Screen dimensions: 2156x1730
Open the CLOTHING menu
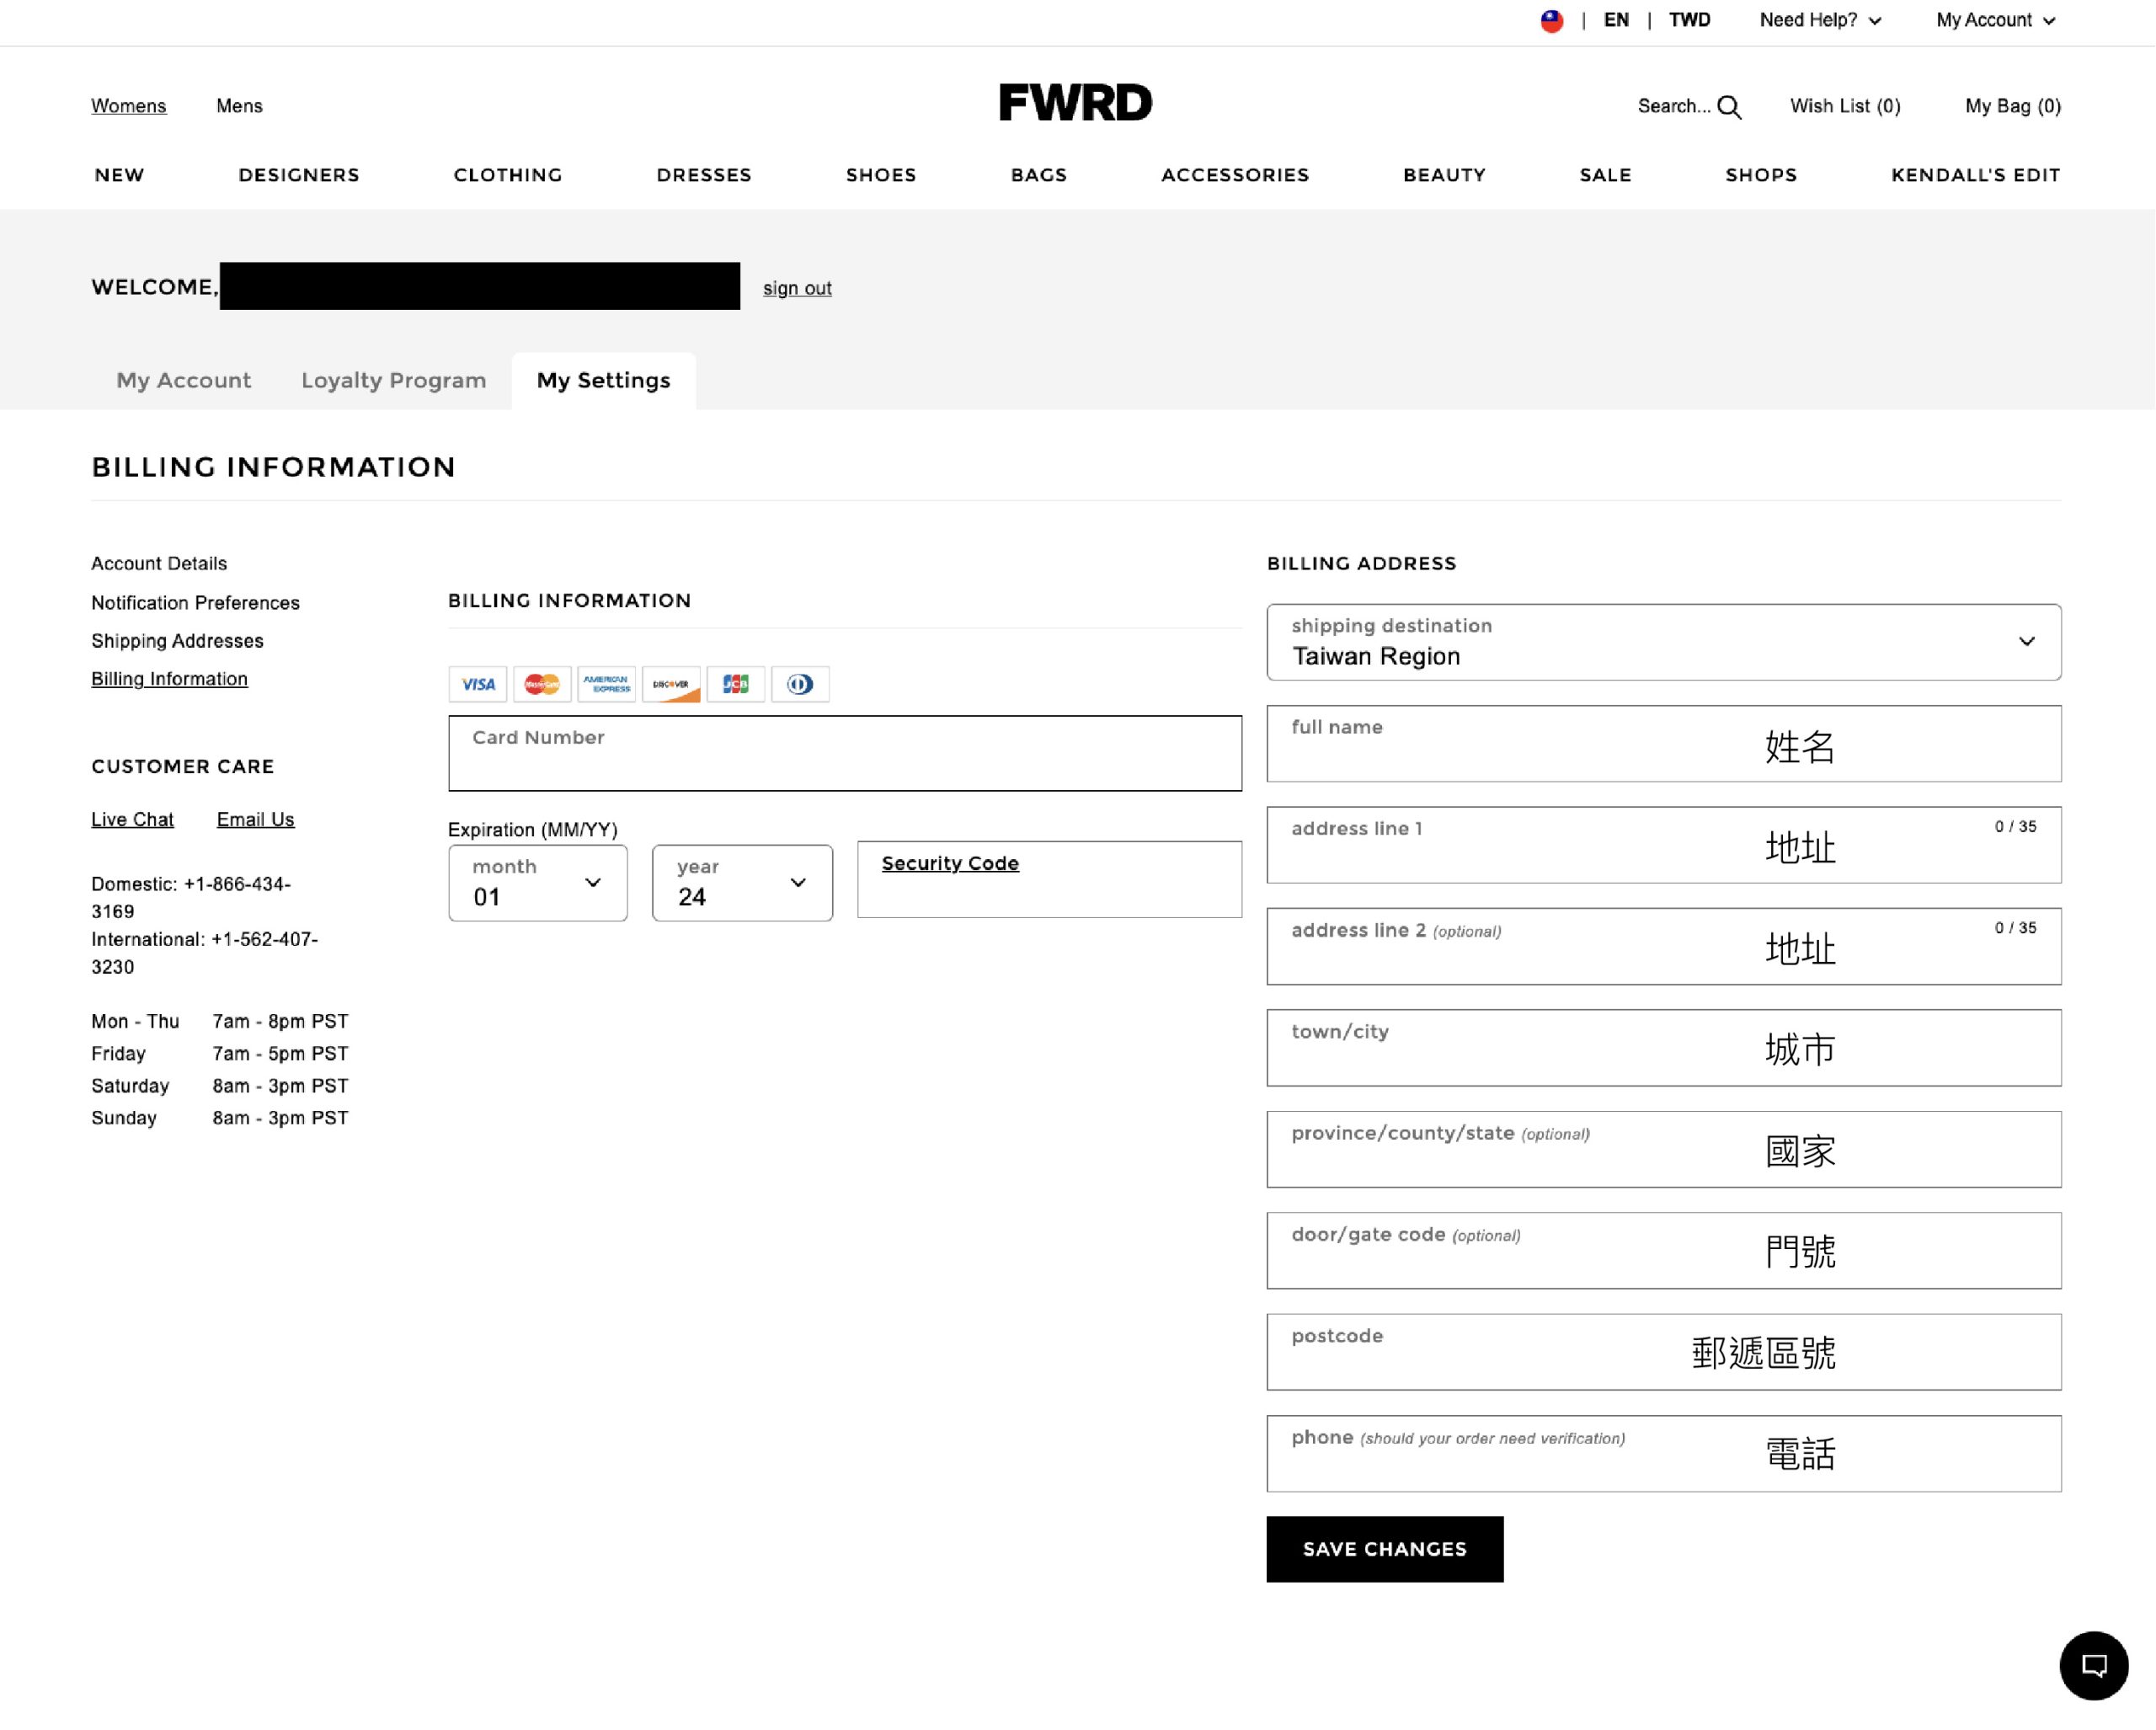508,175
